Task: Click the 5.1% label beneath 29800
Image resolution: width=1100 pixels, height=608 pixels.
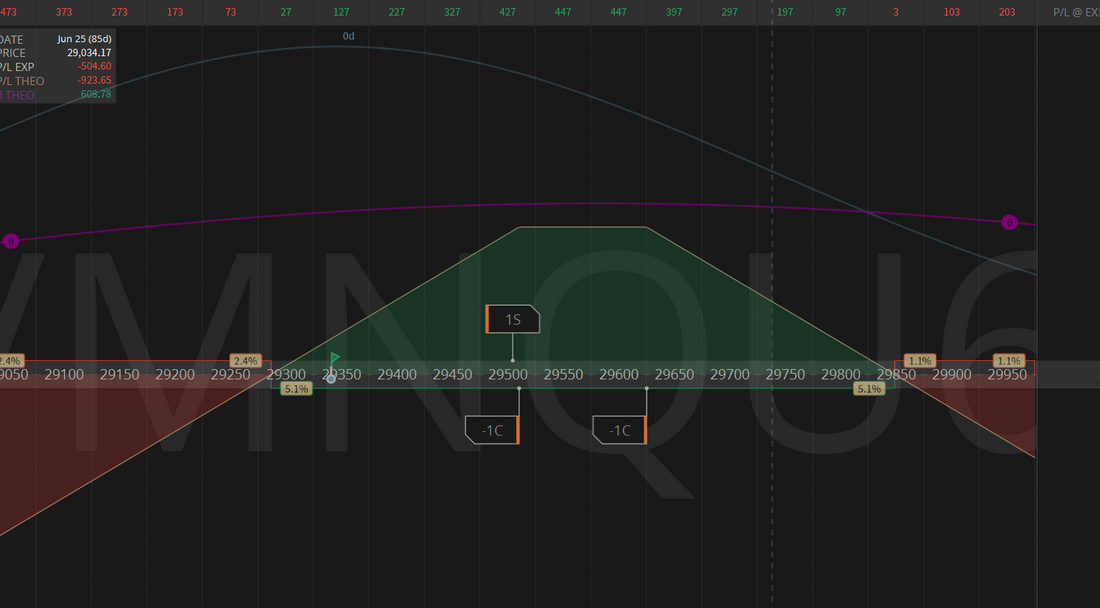Action: click(869, 389)
